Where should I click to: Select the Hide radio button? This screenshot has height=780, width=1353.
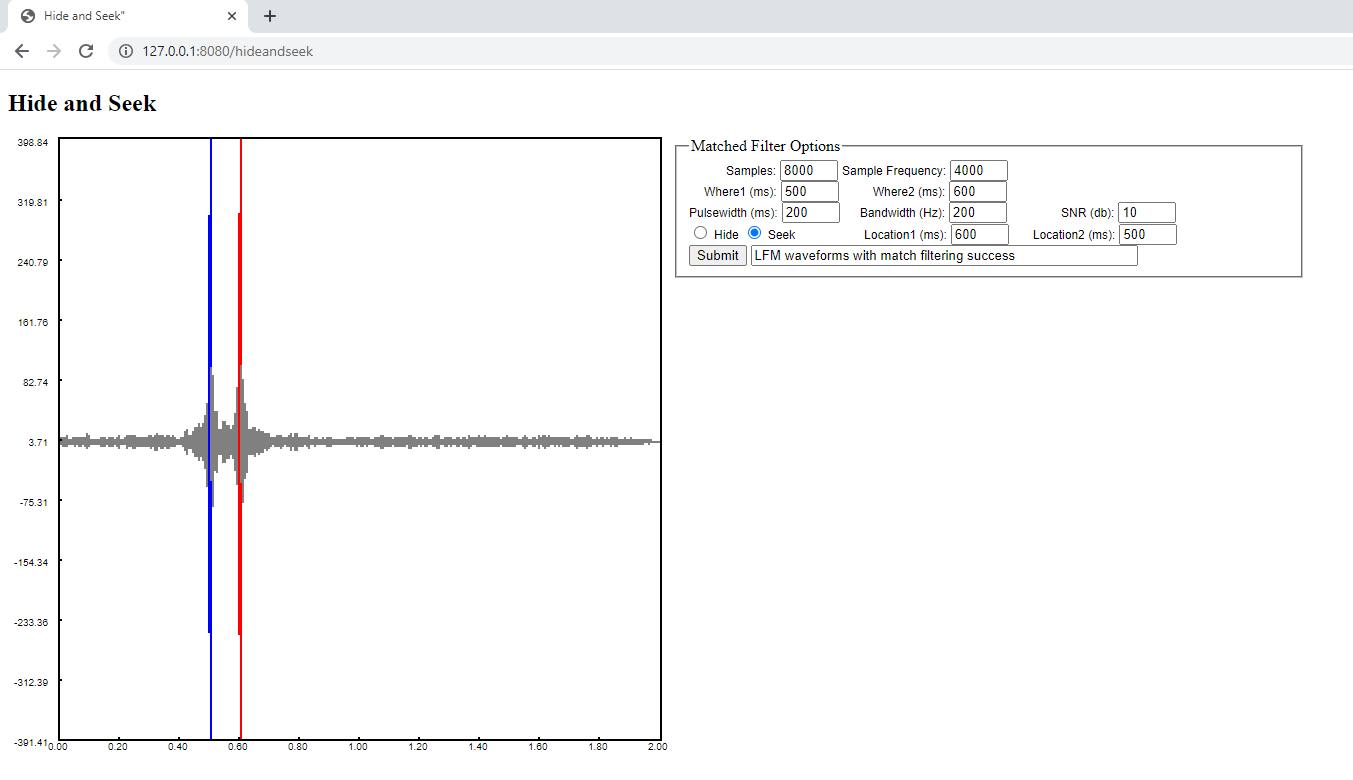(700, 233)
